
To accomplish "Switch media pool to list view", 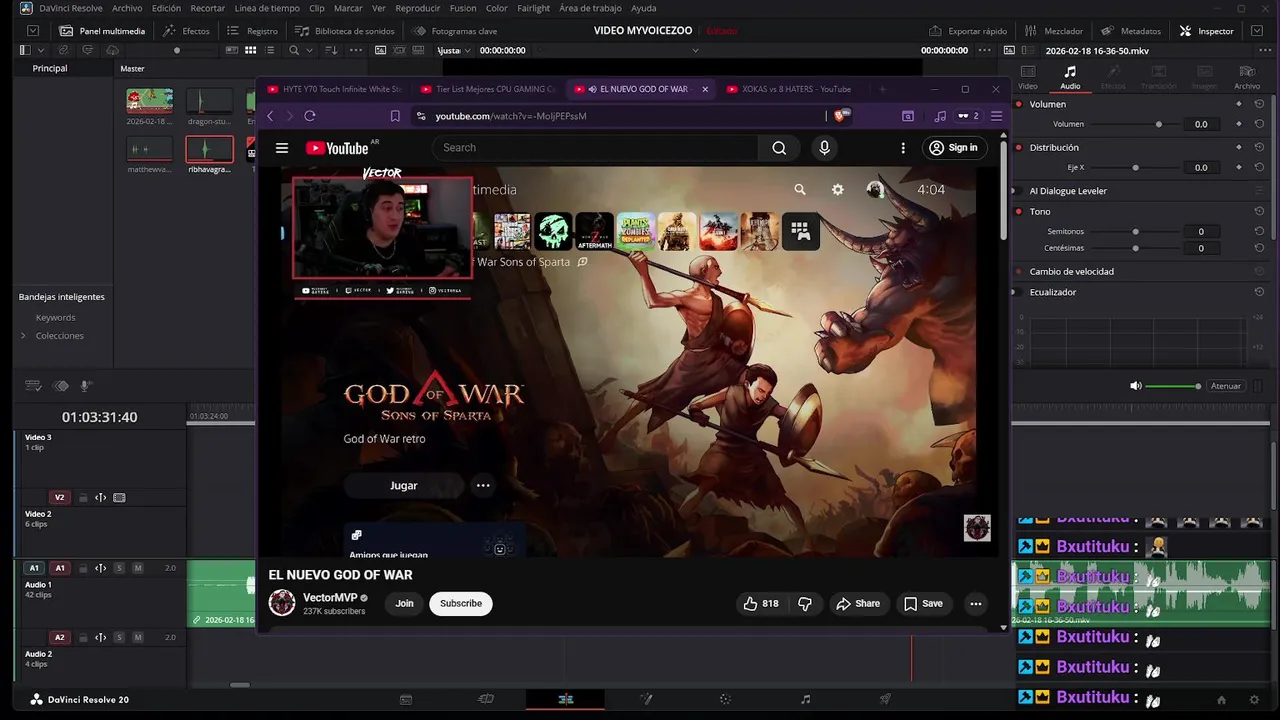I will click(270, 50).
